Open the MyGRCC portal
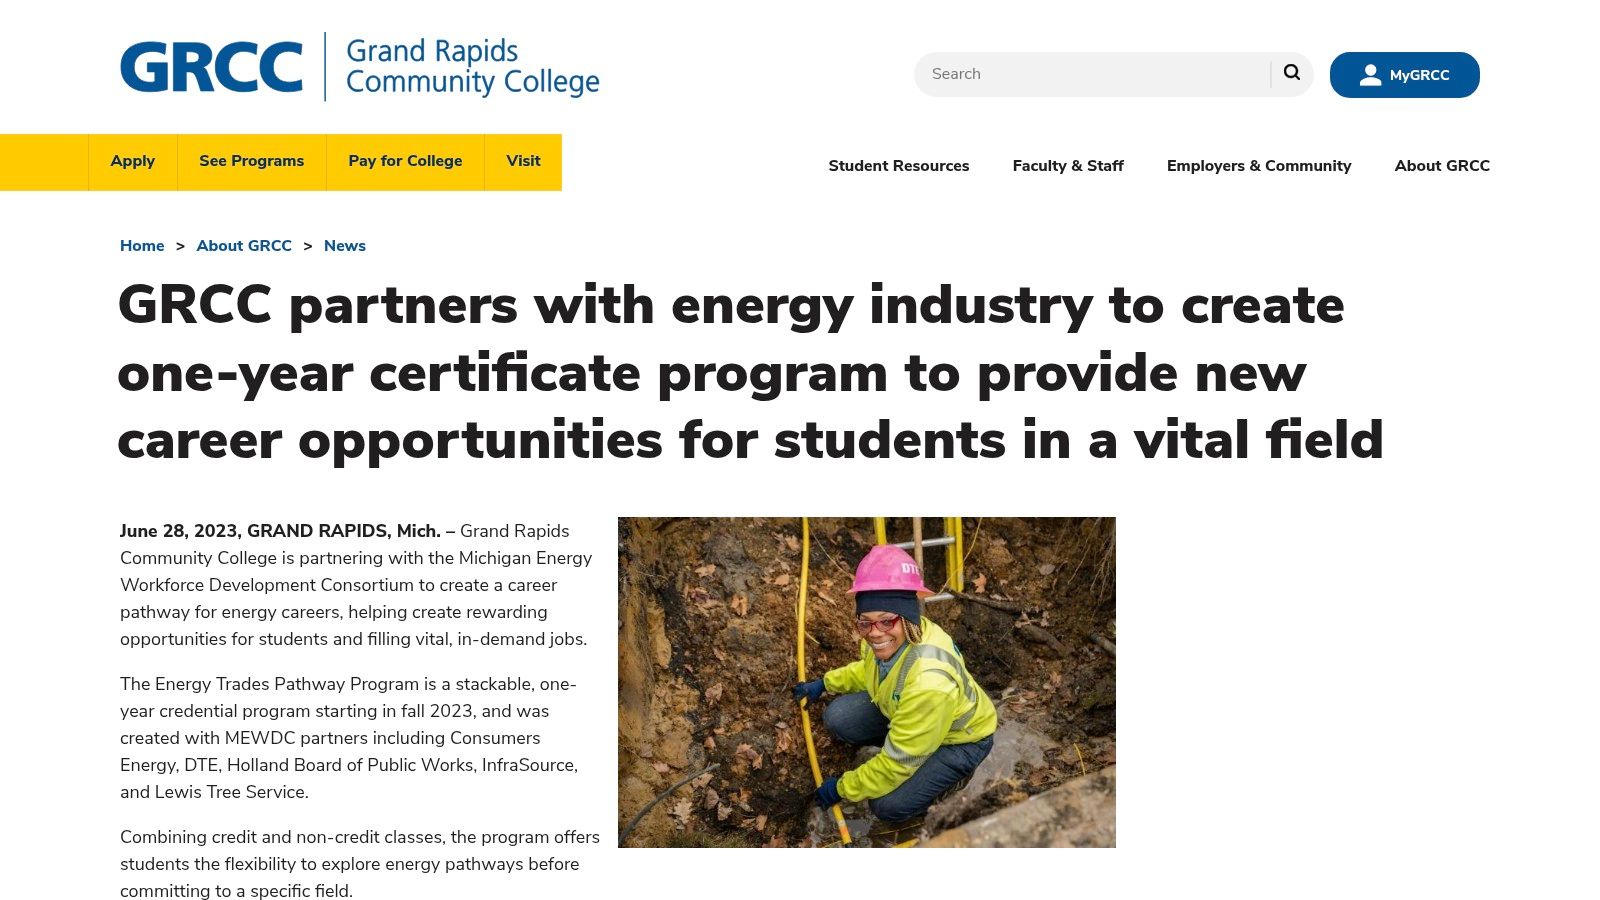1600x900 pixels. pyautogui.click(x=1404, y=74)
